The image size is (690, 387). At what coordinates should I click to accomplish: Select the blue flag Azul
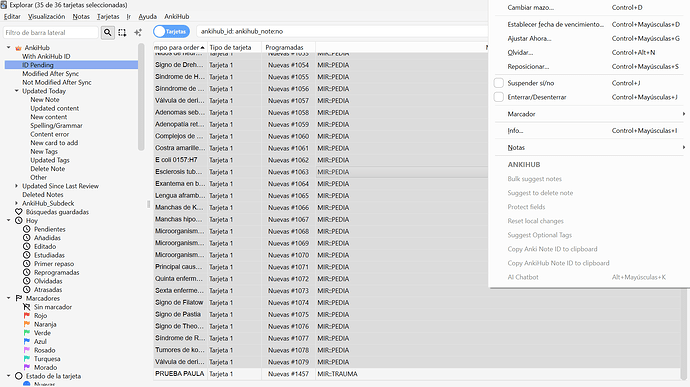pyautogui.click(x=27, y=342)
